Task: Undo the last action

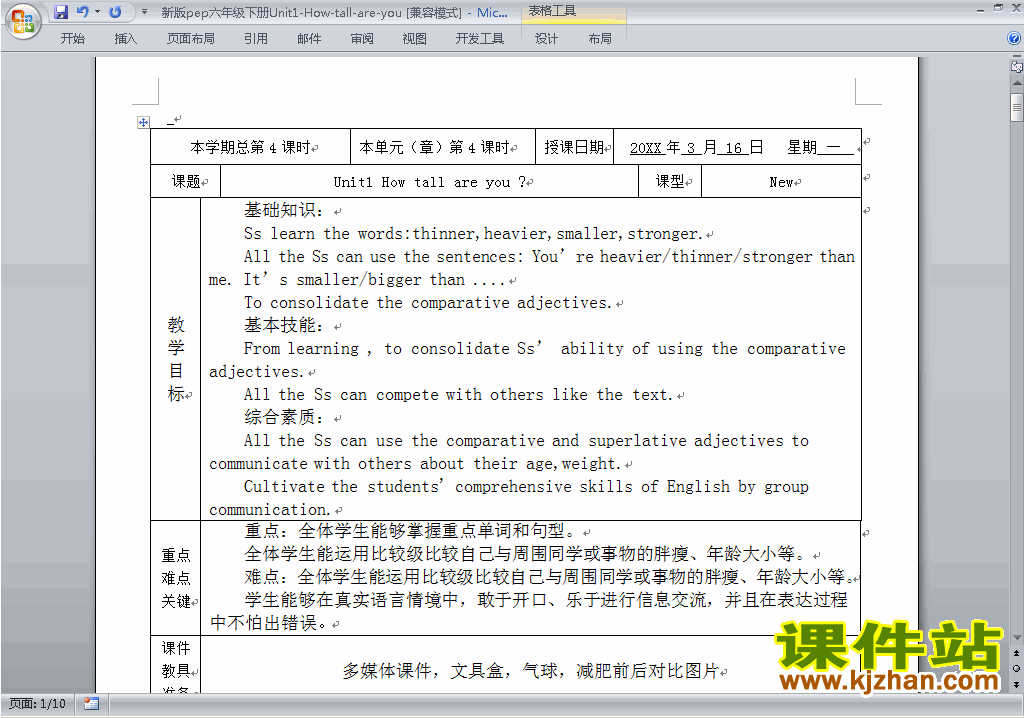Action: [x=82, y=12]
